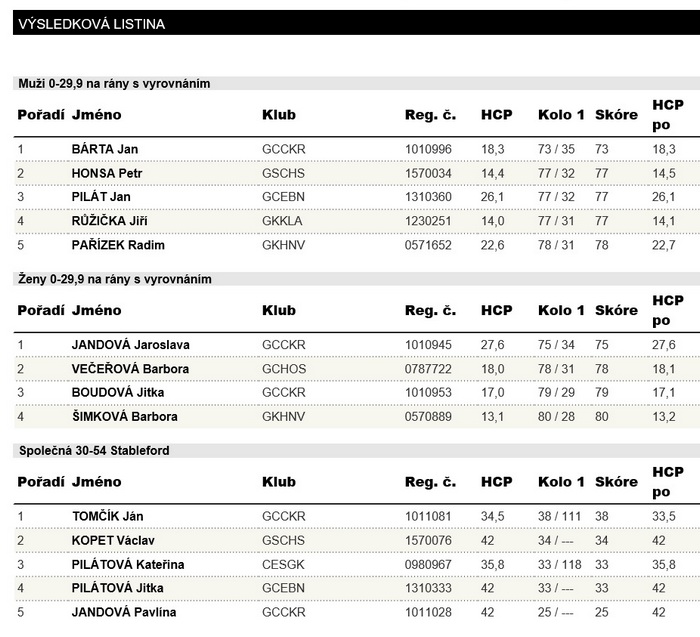Viewport: 700px width, 637px height.
Task: Click registration number 1011081
Action: coord(428,516)
